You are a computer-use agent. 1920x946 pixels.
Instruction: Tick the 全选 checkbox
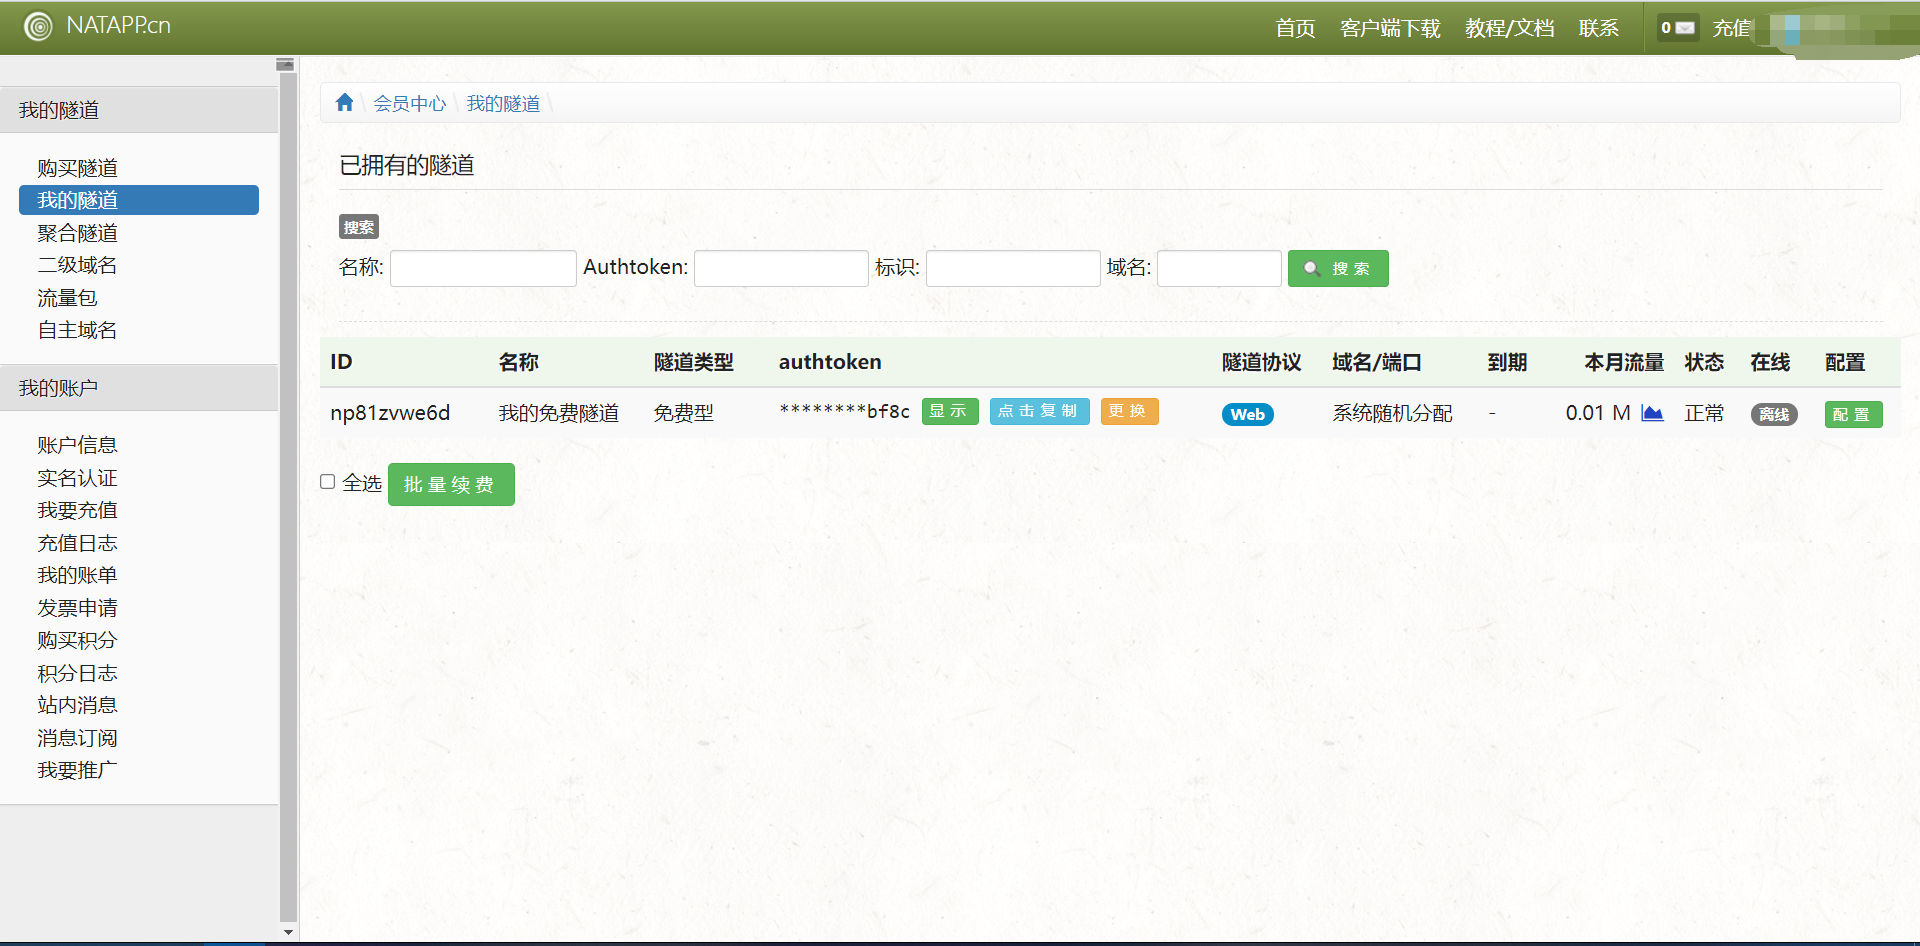pos(327,482)
